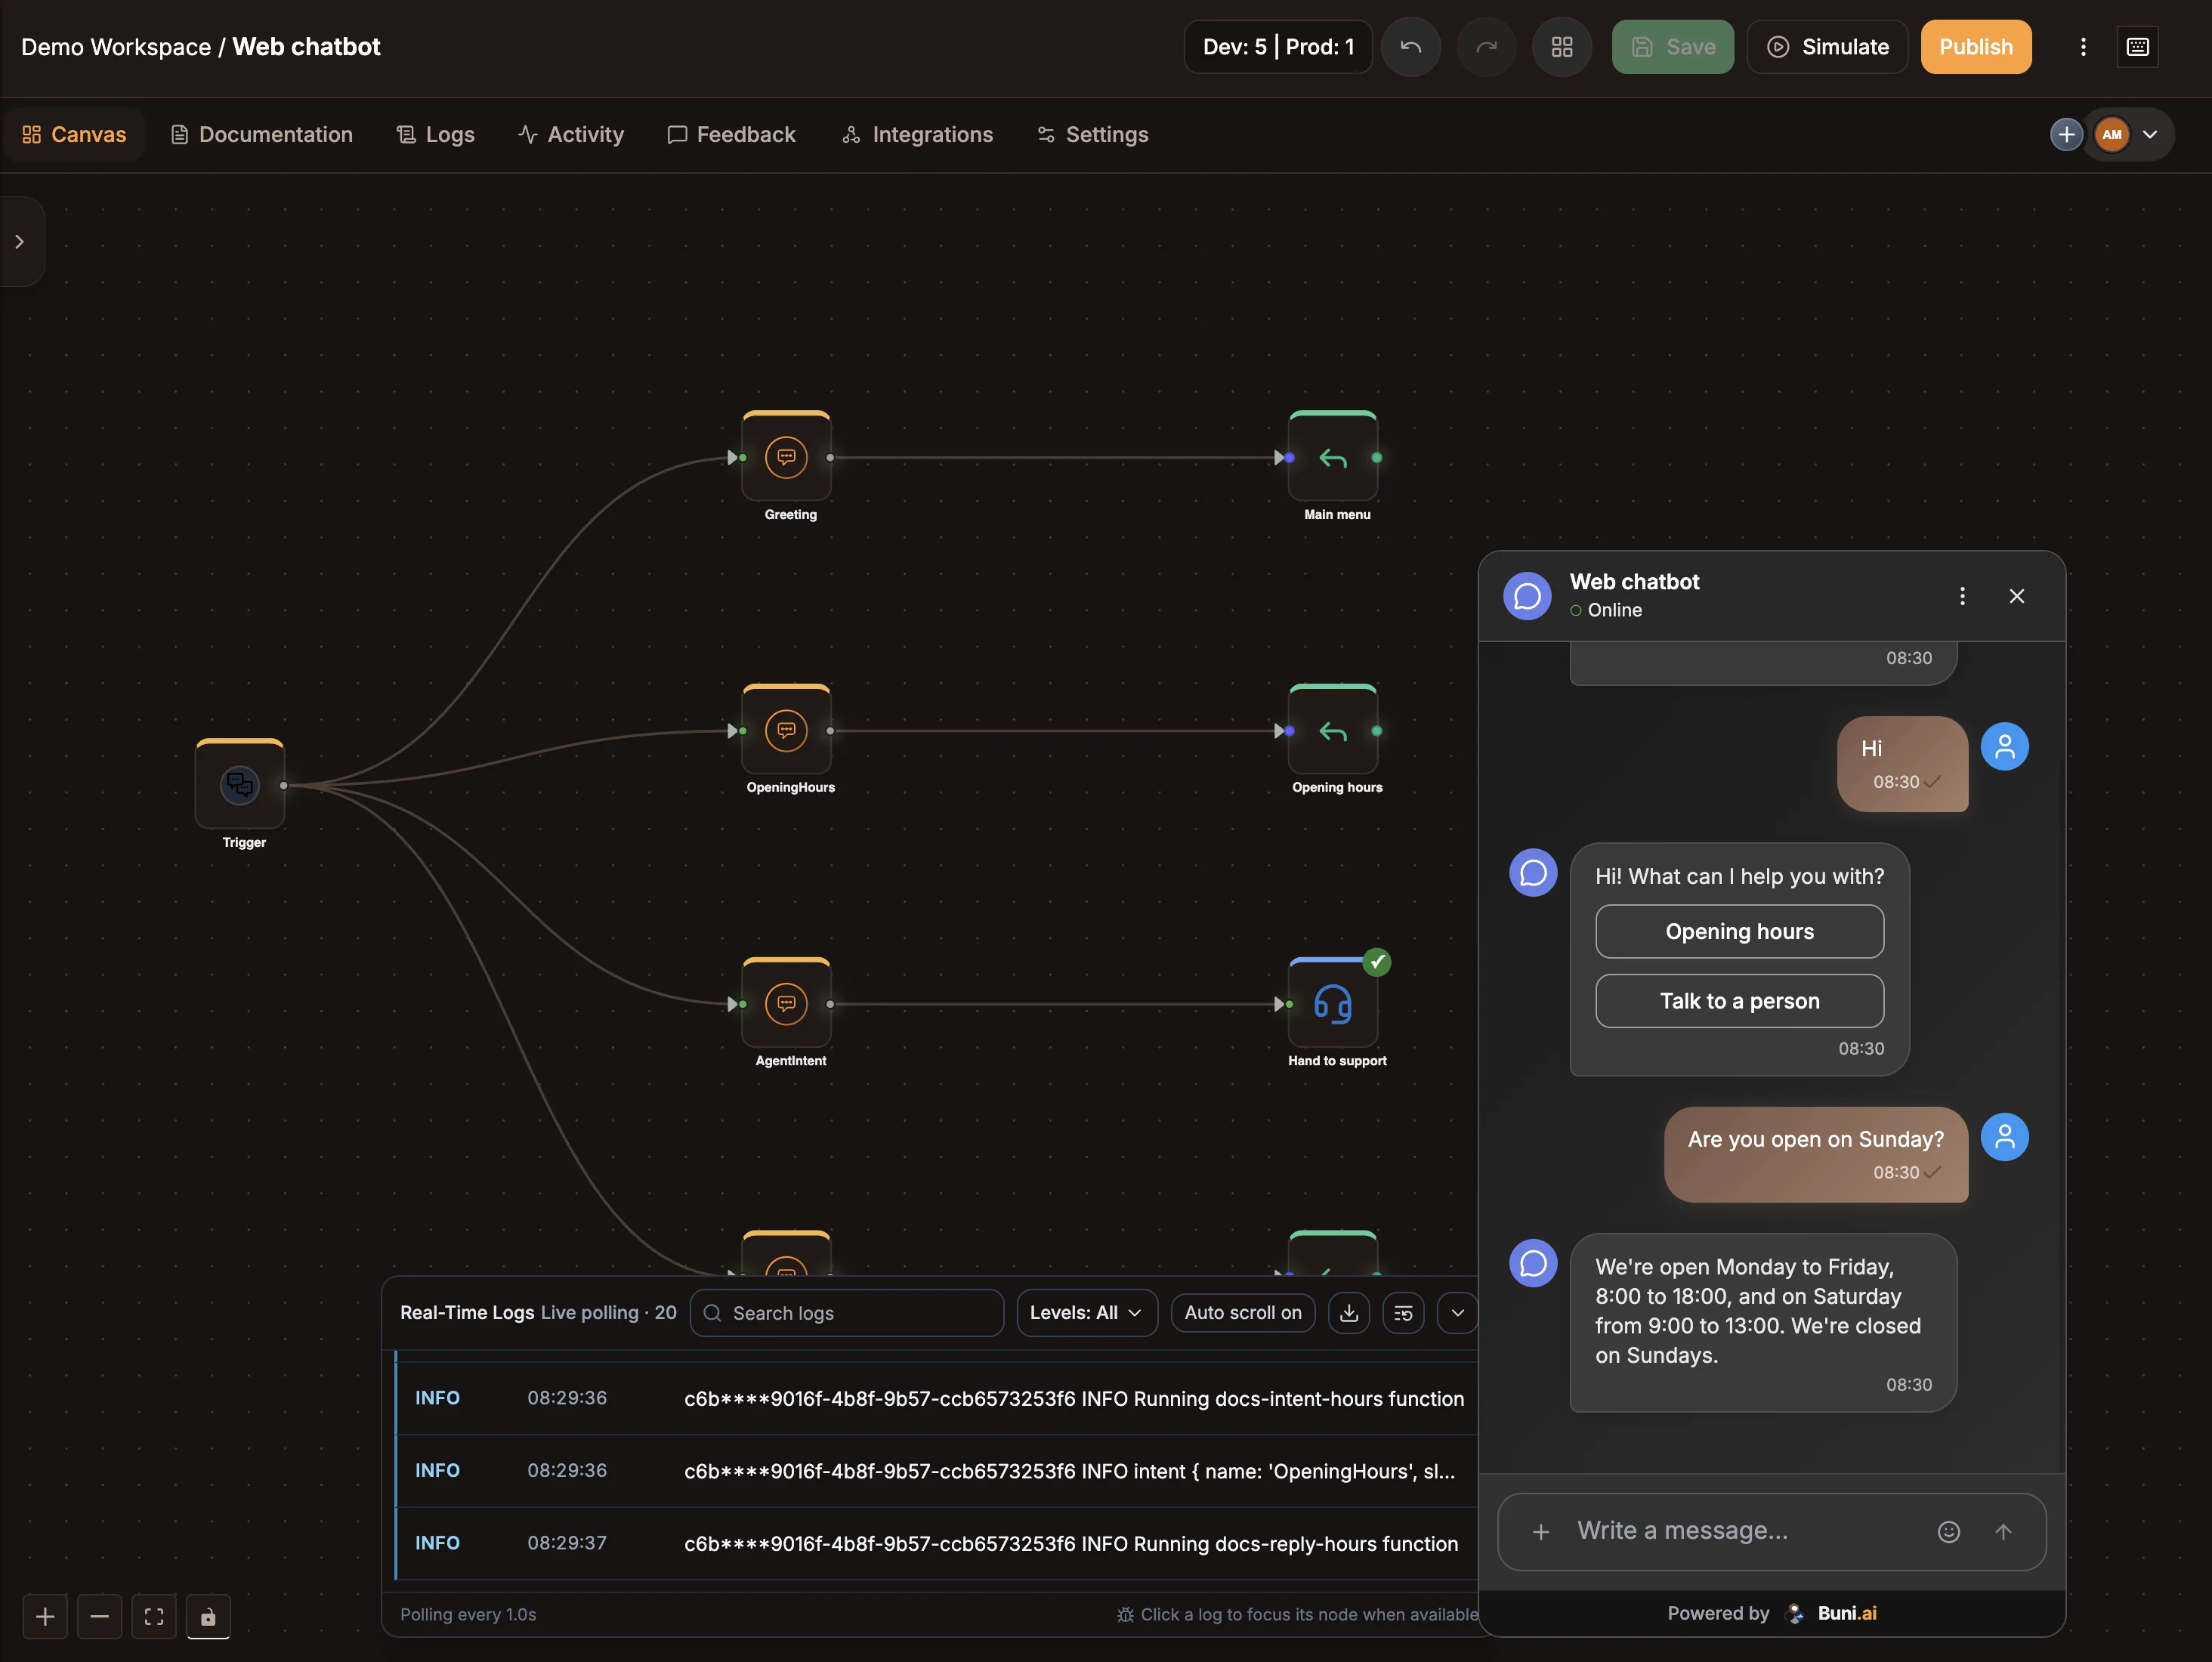This screenshot has width=2212, height=1662.
Task: Add collaborator with plus circle icon
Action: (2066, 134)
